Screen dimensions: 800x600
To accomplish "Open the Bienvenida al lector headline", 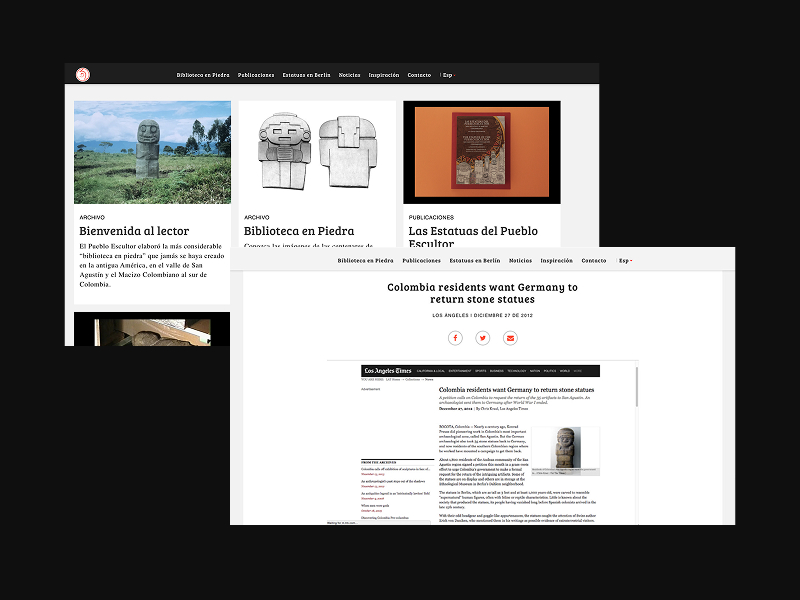I will [134, 231].
